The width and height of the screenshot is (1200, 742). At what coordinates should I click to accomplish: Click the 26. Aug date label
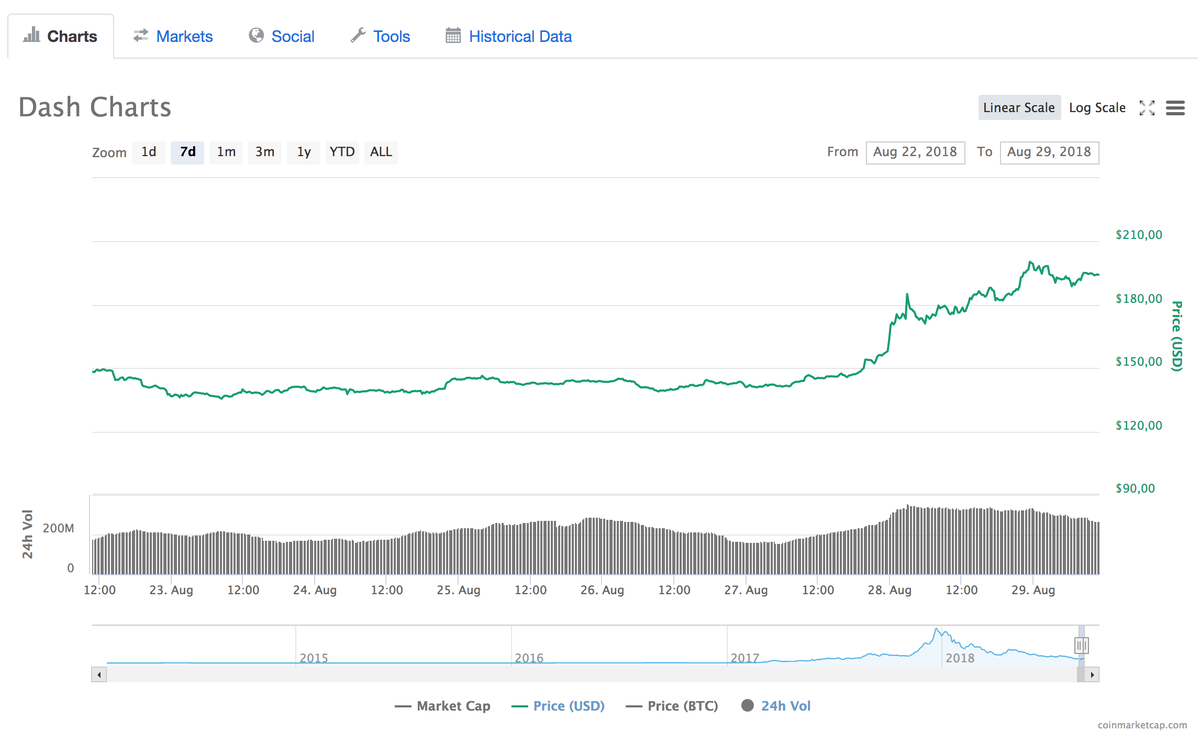tap(603, 590)
